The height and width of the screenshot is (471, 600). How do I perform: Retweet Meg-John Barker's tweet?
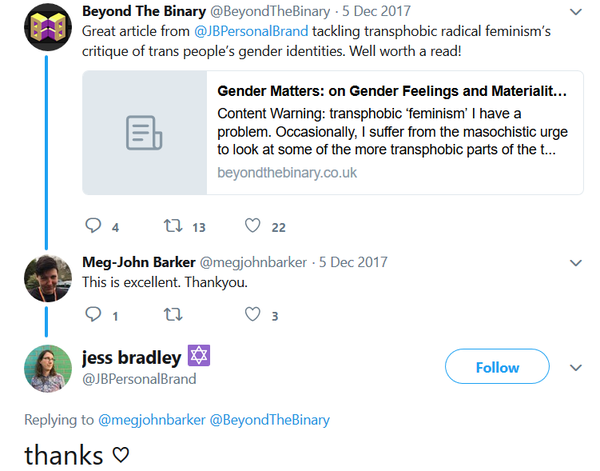click(x=173, y=315)
